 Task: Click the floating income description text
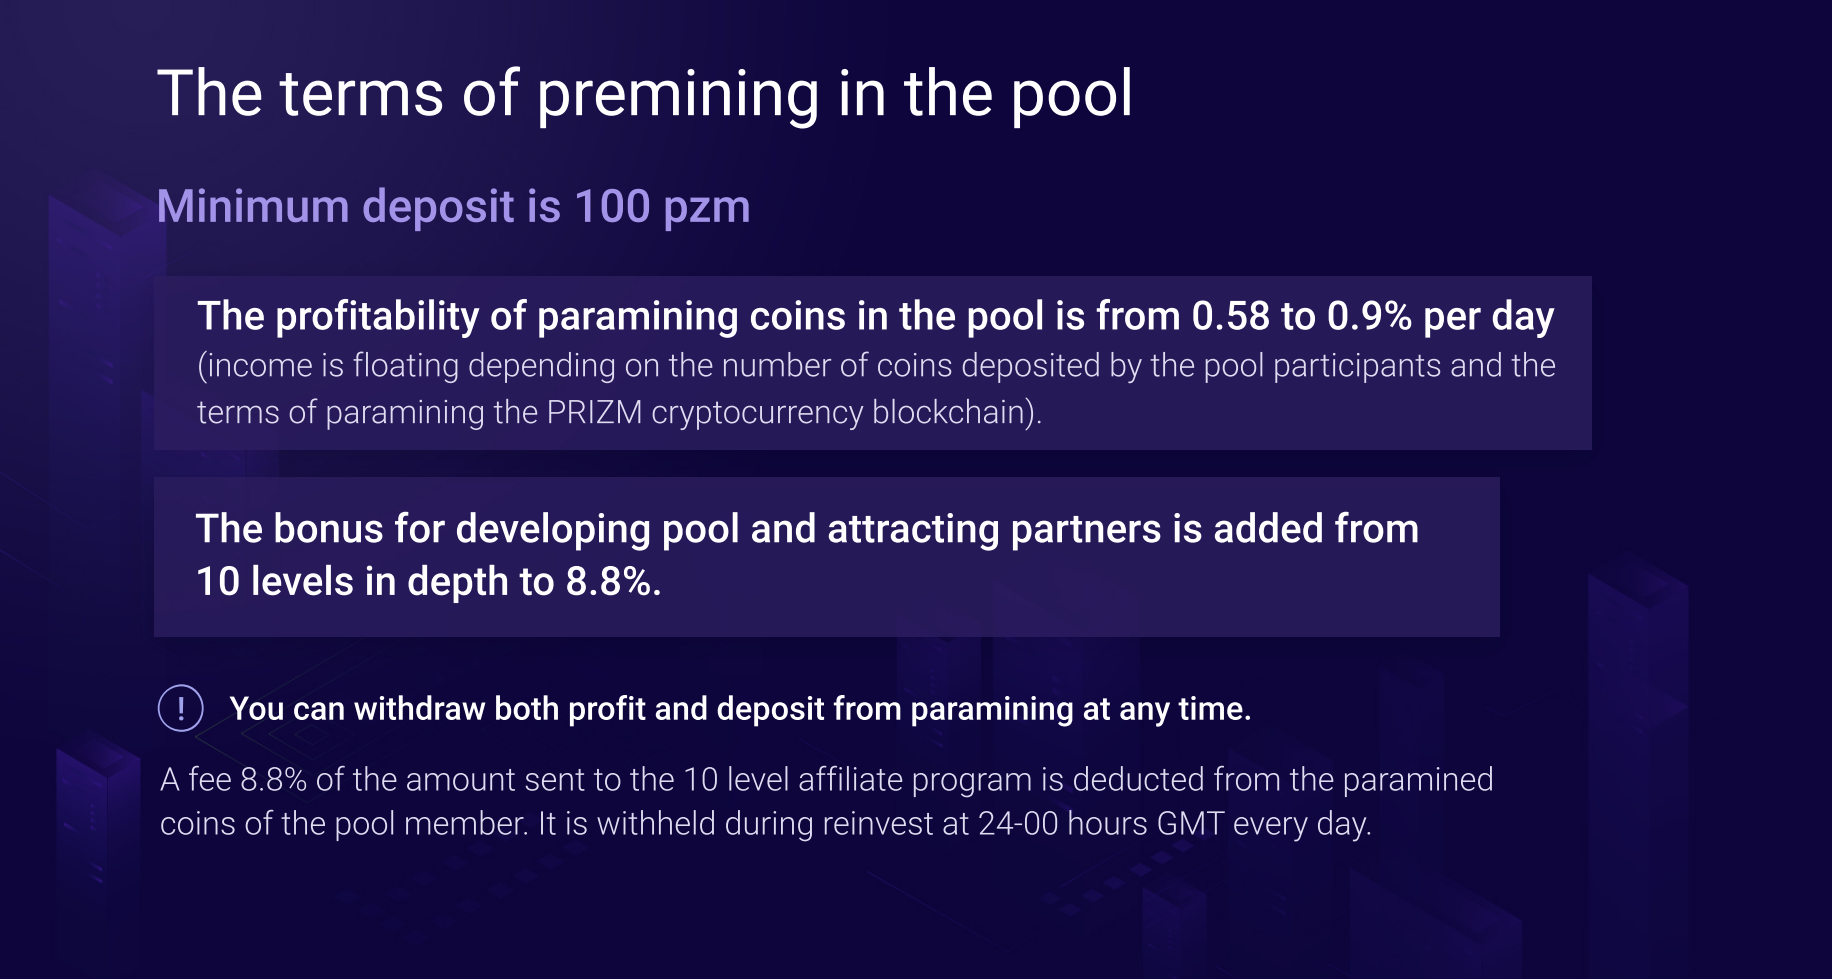click(876, 389)
